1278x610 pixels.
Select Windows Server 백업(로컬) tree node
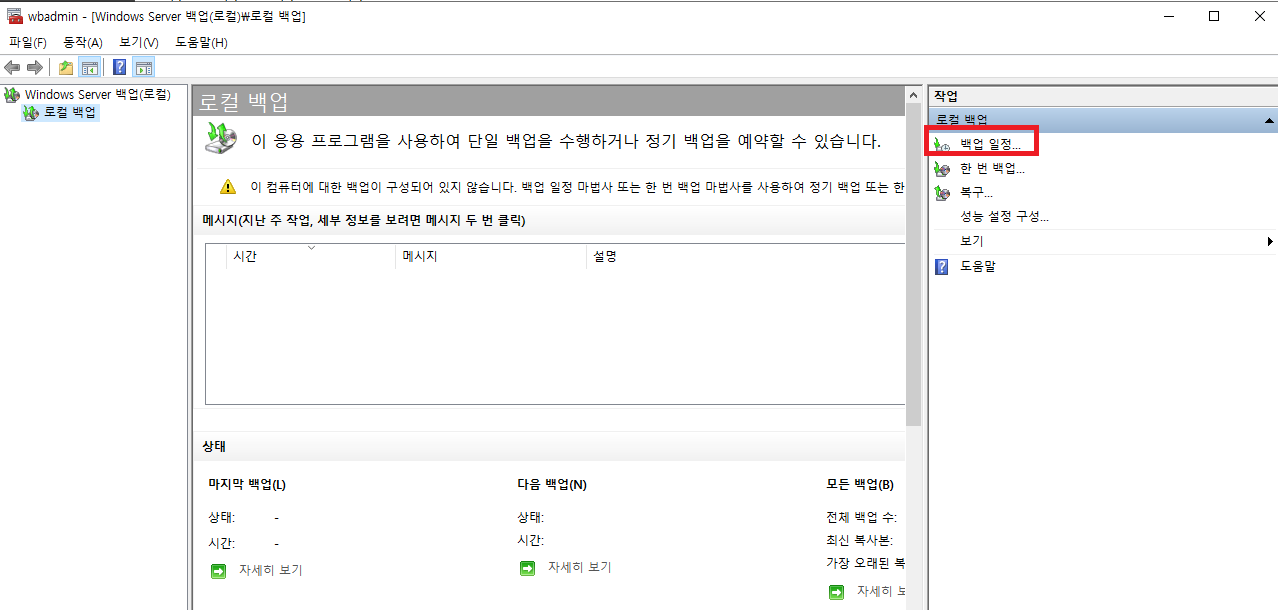coord(98,94)
